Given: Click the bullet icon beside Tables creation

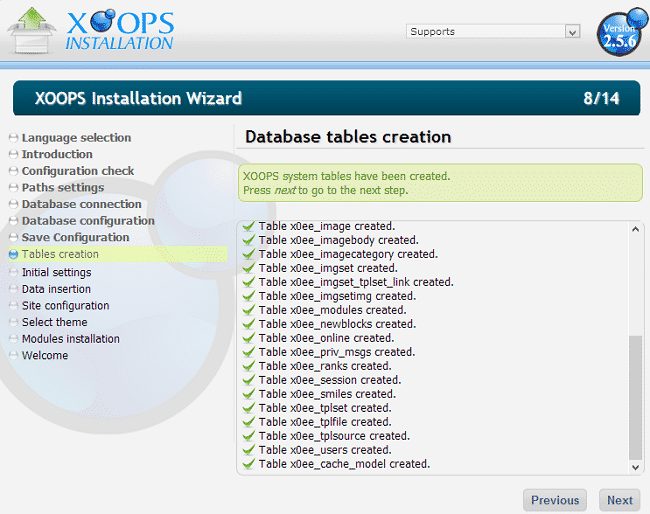Looking at the screenshot, I should tap(13, 255).
